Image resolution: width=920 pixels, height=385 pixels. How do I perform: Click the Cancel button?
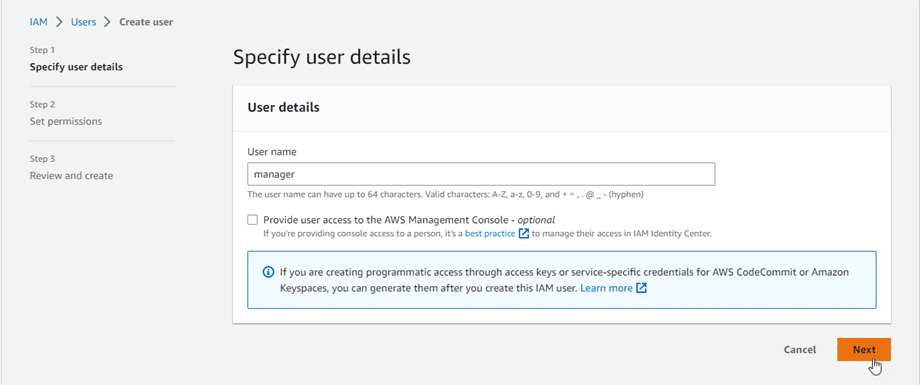tap(800, 349)
